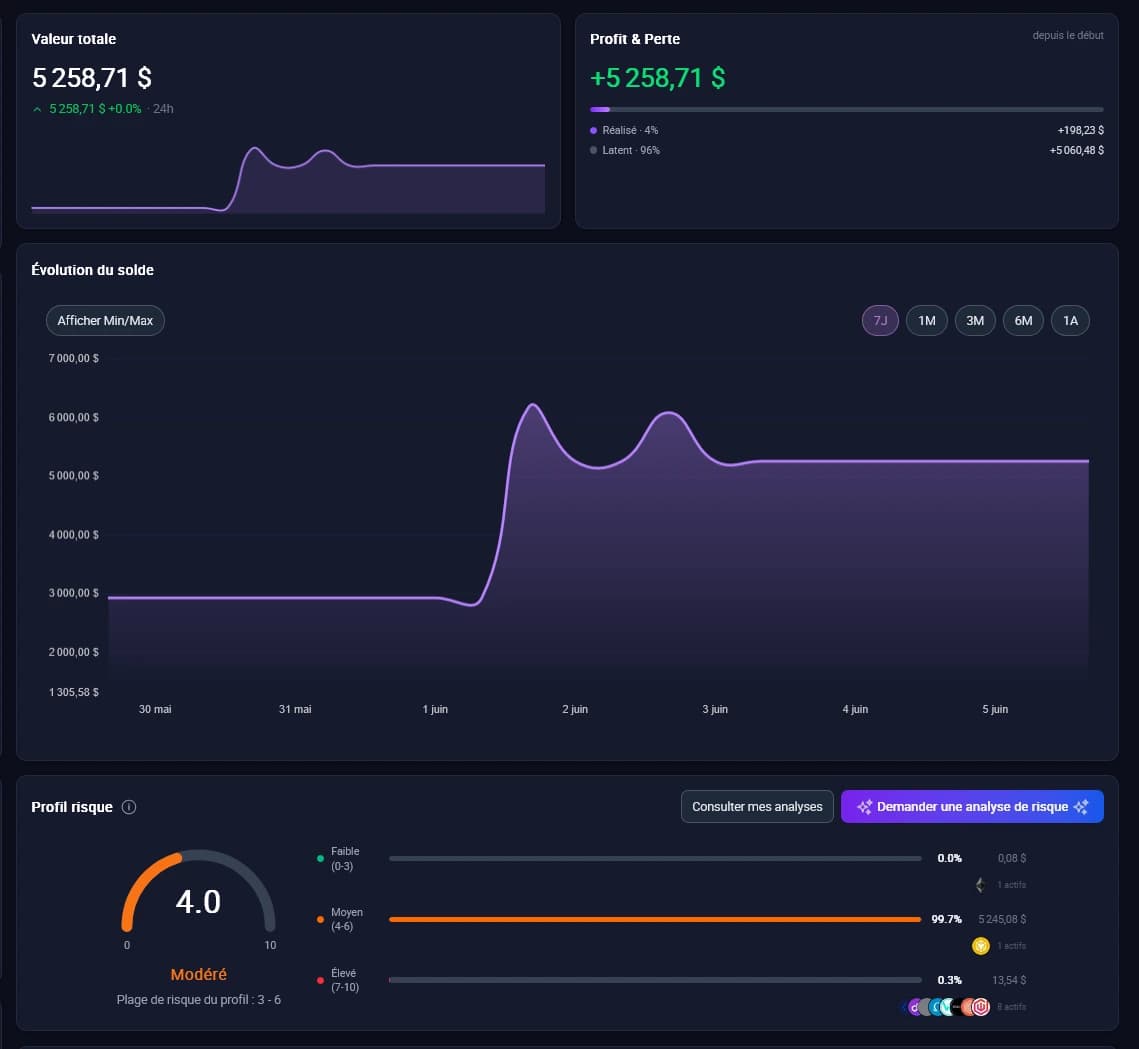Click Demander une analyse de risque button

click(x=973, y=806)
